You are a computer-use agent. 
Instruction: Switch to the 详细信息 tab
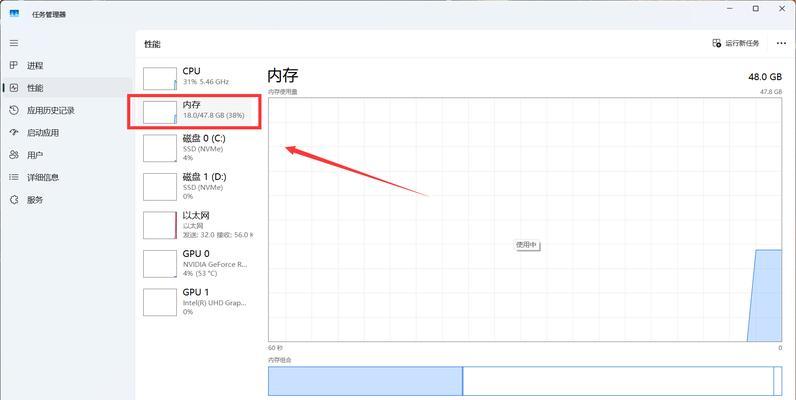(66, 177)
